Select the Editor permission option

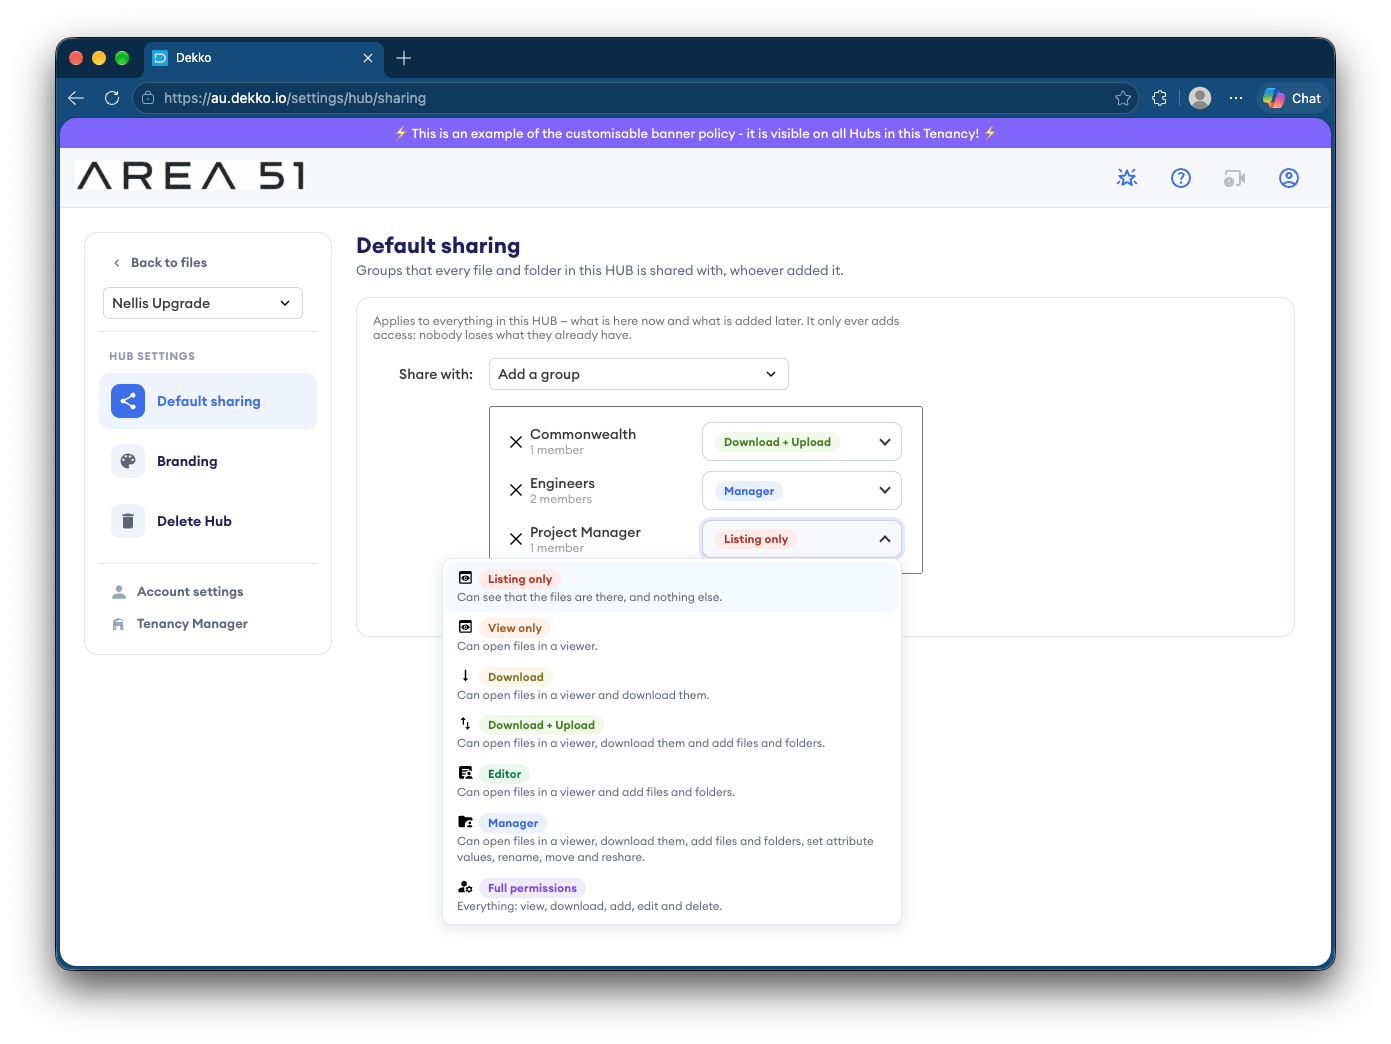[x=672, y=782]
